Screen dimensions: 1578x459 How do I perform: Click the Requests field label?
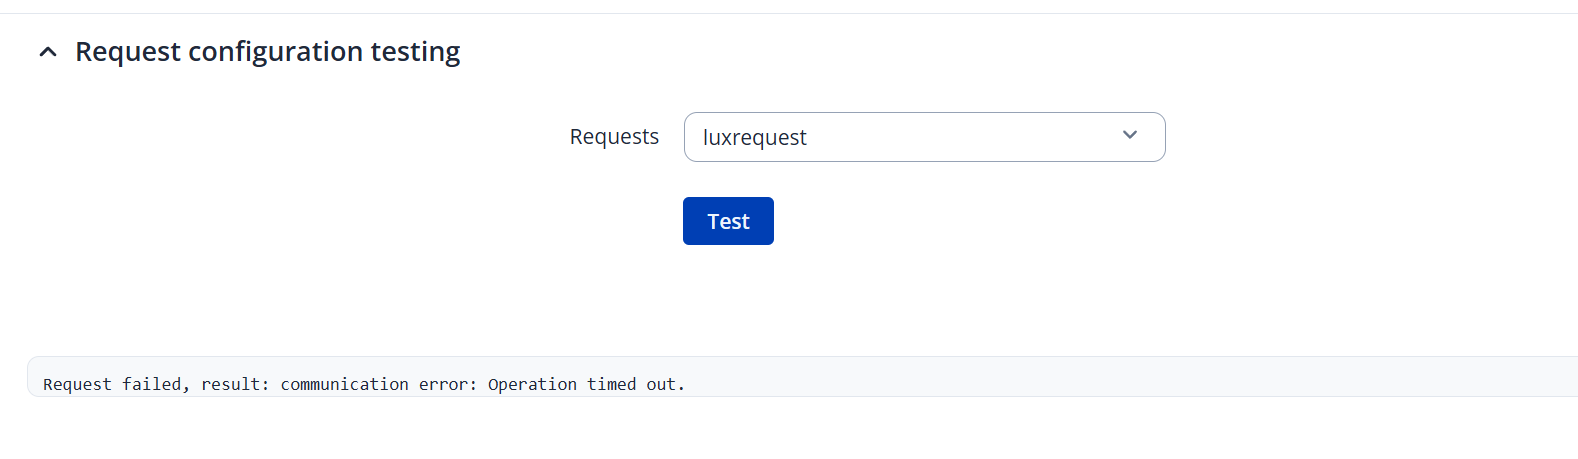pos(614,137)
